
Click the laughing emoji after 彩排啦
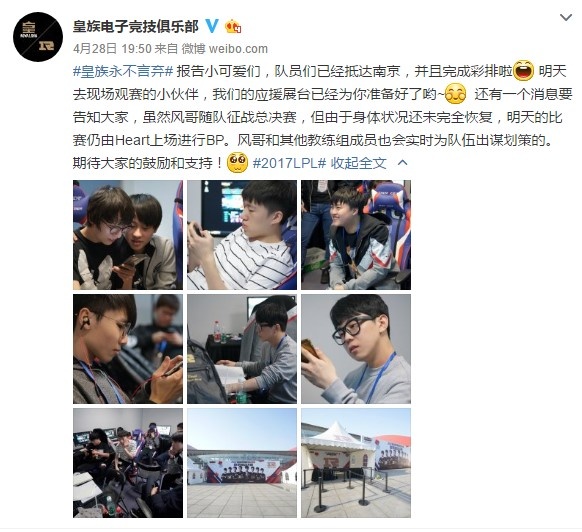tap(524, 71)
